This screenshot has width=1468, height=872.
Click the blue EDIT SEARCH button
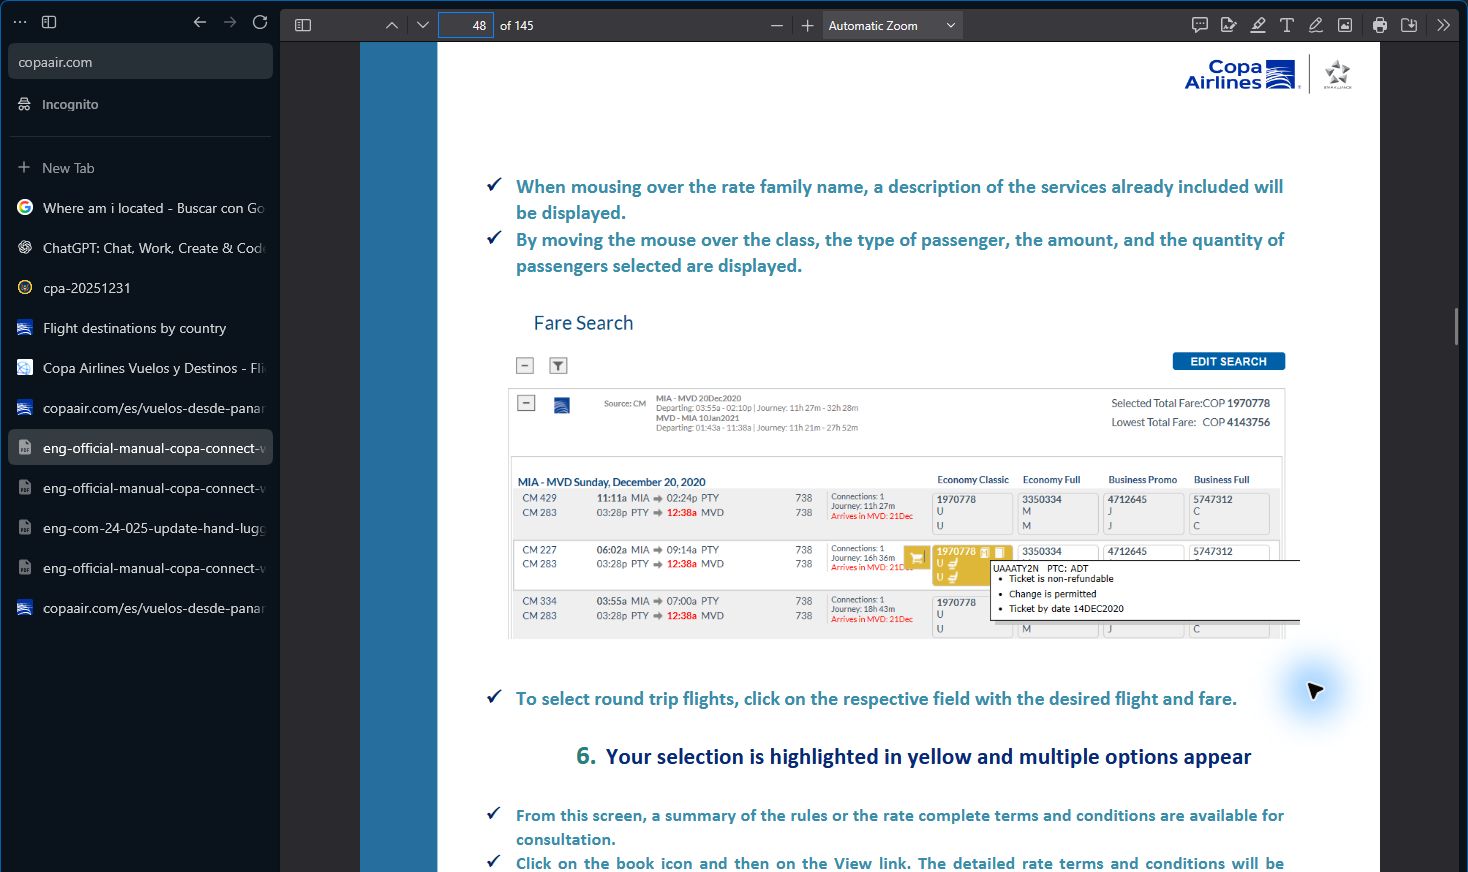1228,361
